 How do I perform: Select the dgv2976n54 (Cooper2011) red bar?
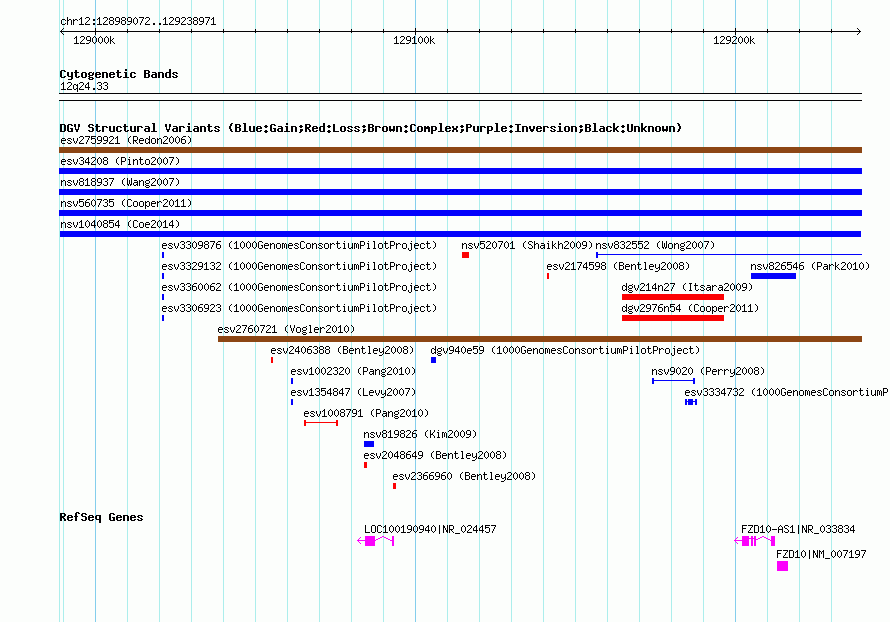[x=673, y=318]
